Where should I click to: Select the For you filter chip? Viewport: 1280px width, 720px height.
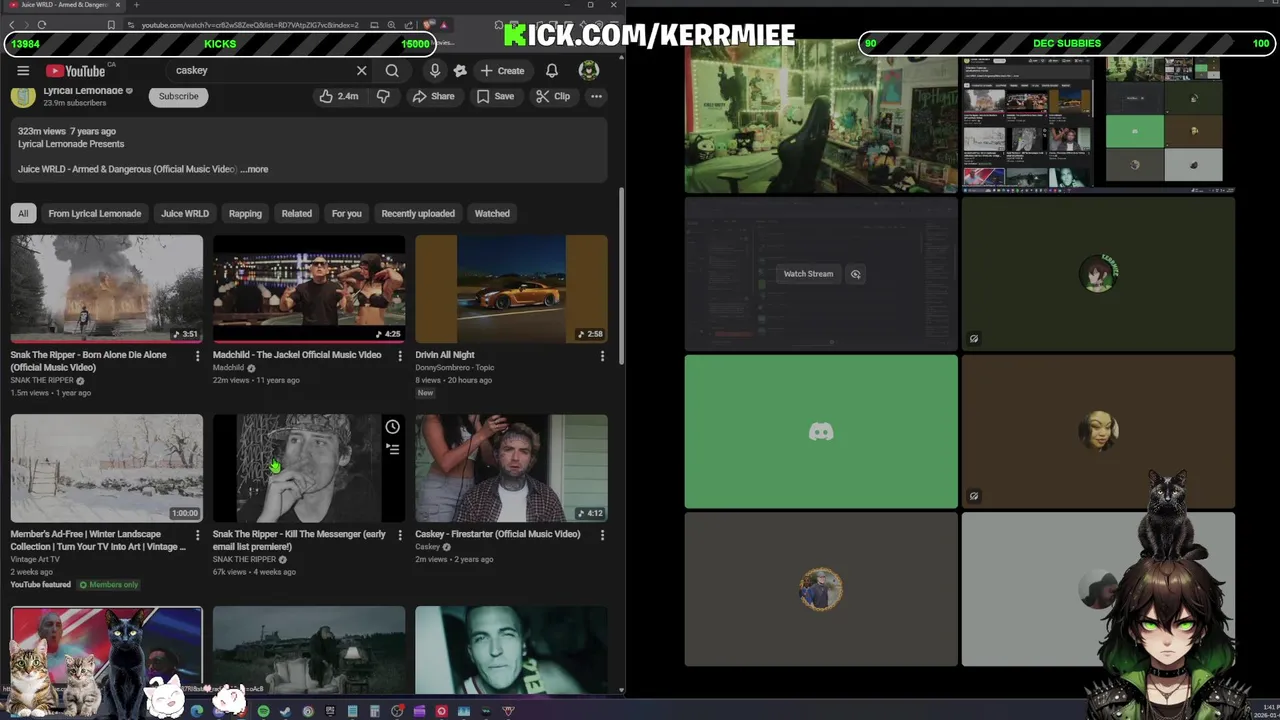[x=347, y=213]
